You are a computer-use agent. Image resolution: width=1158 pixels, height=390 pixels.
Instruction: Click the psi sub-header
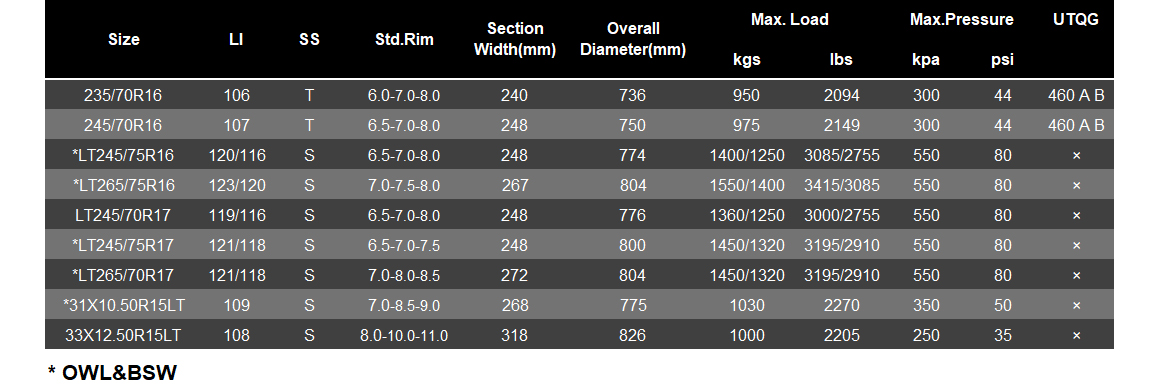tap(1002, 60)
